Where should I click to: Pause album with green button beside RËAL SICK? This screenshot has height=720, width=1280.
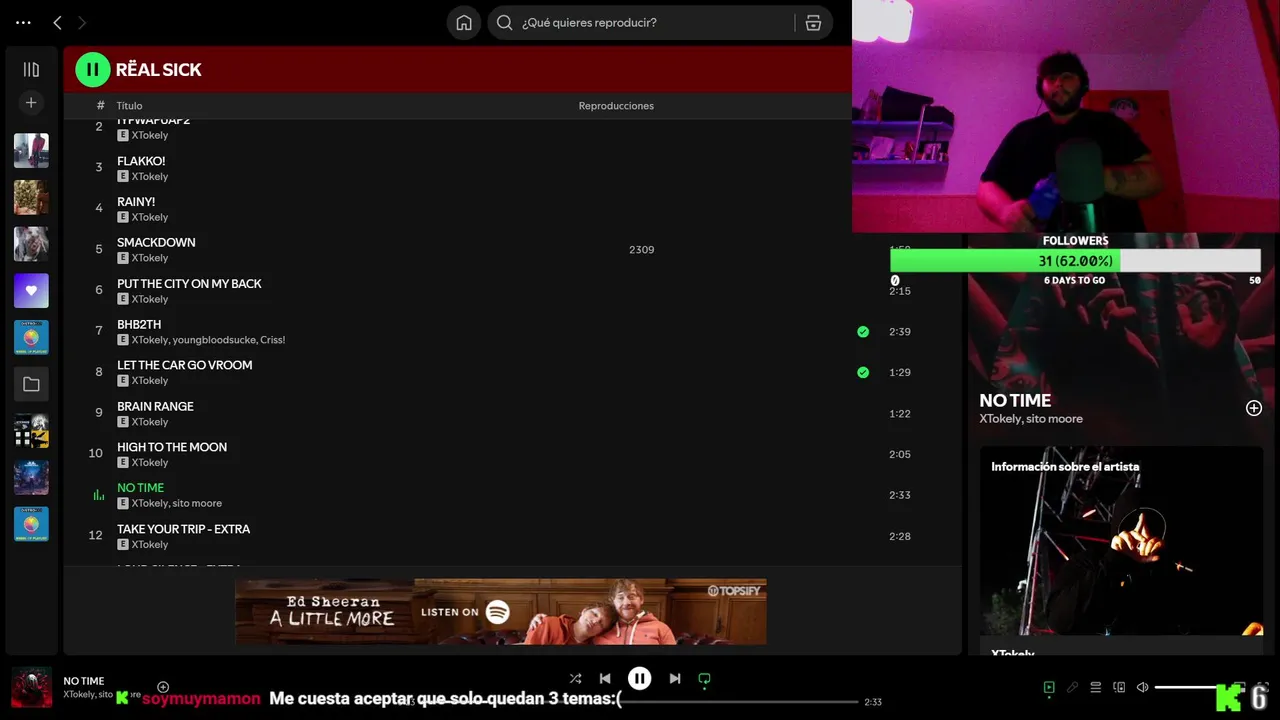pos(93,69)
